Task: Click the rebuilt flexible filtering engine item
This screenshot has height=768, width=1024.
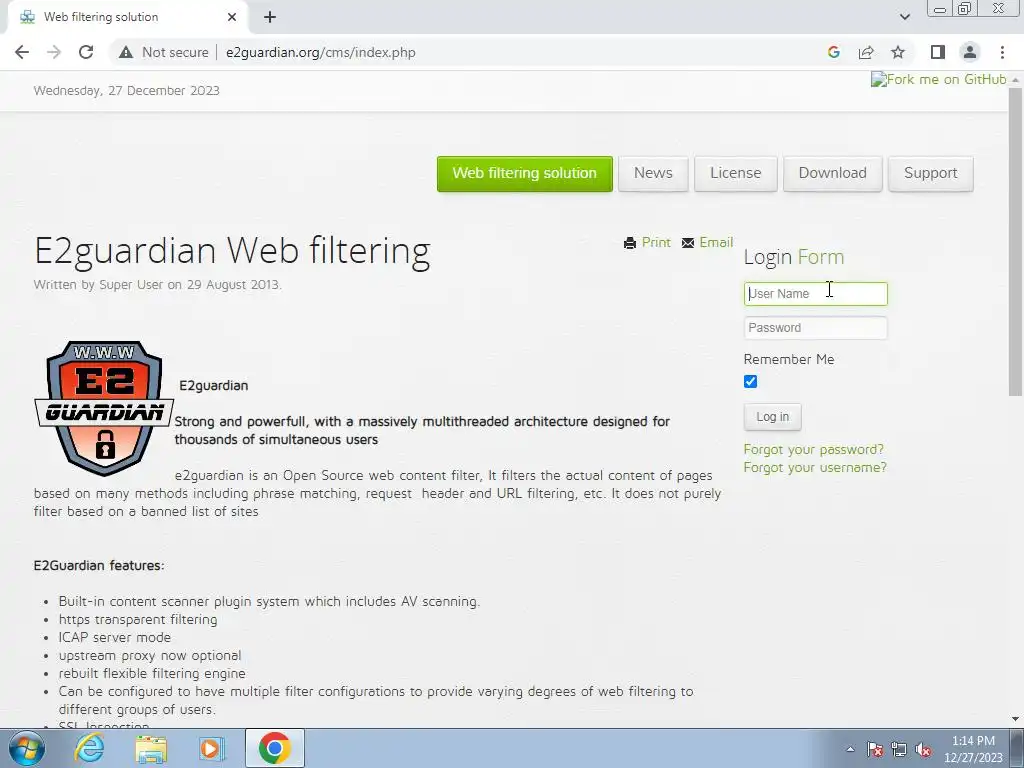Action: tap(152, 673)
